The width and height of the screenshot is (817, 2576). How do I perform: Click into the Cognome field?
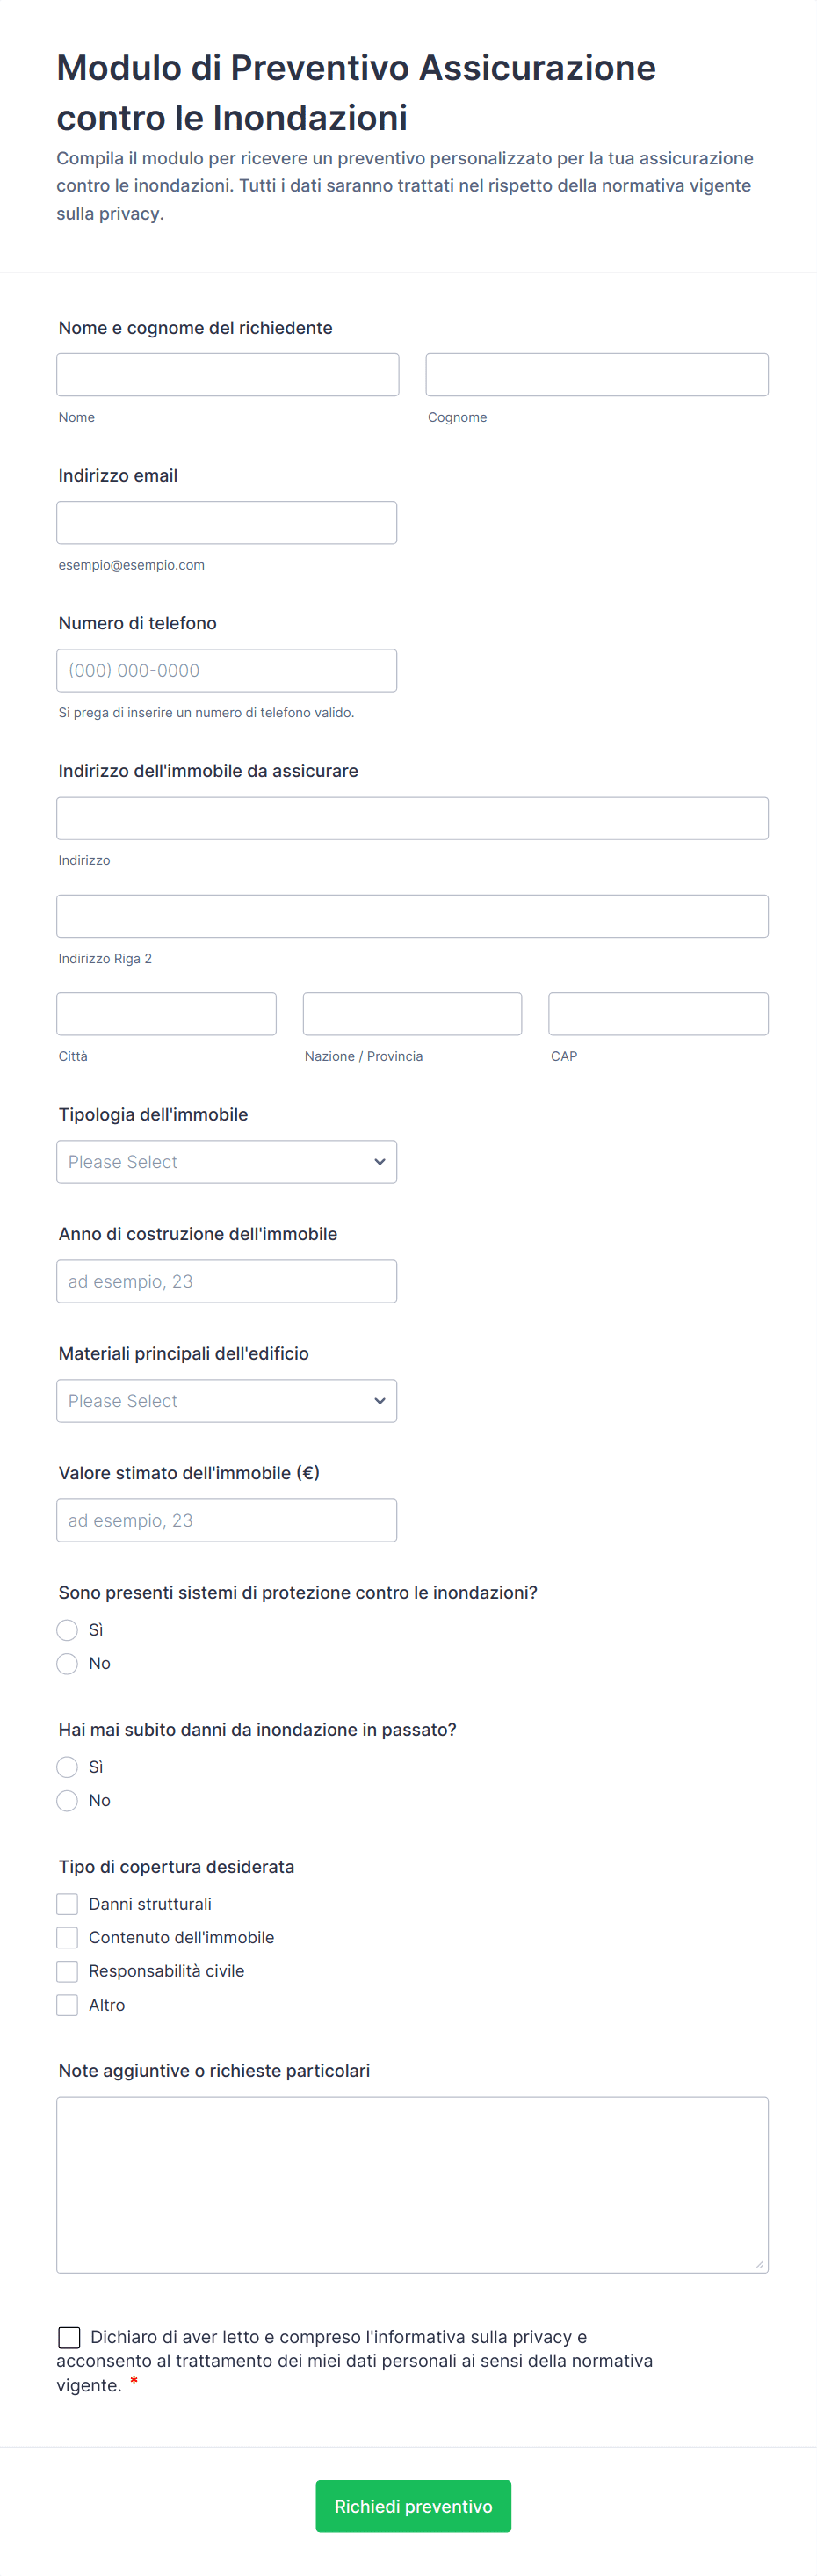coord(596,375)
